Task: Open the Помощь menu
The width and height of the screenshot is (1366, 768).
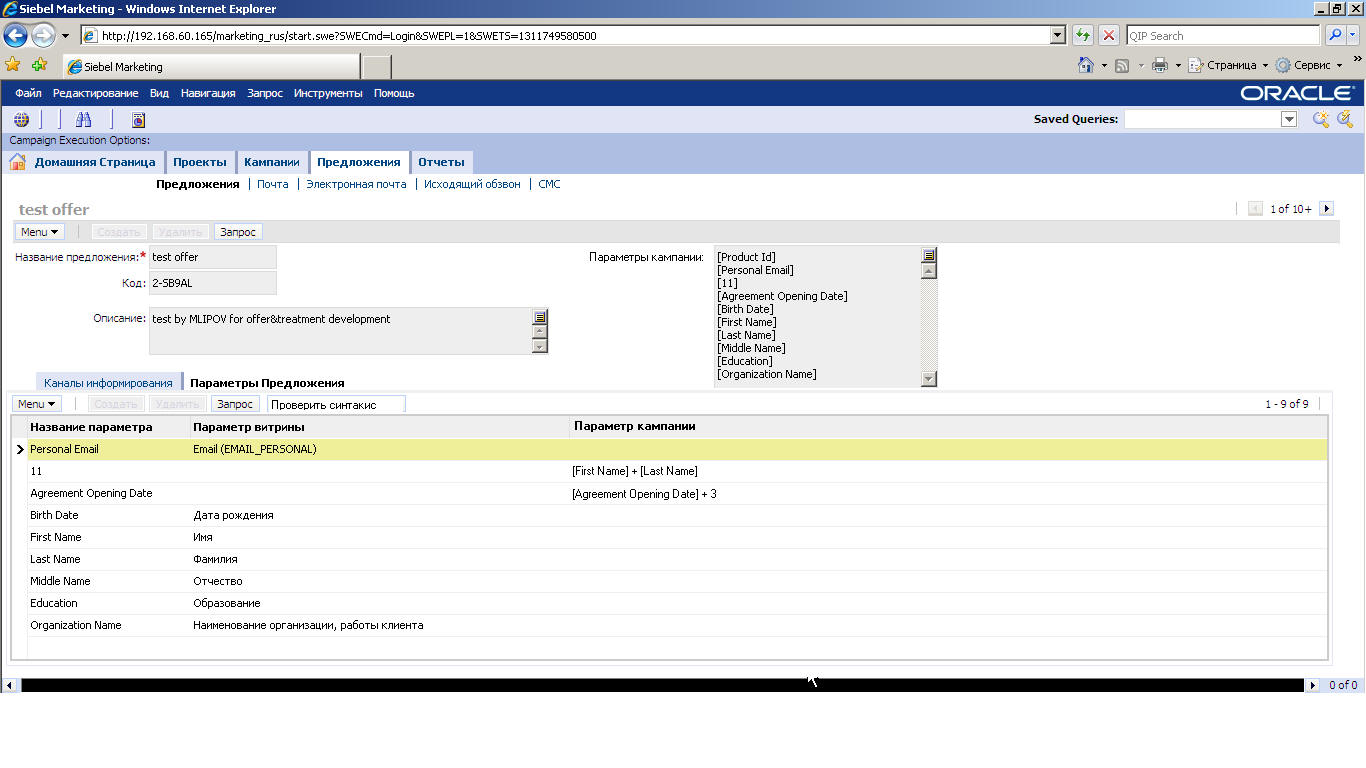Action: (394, 93)
